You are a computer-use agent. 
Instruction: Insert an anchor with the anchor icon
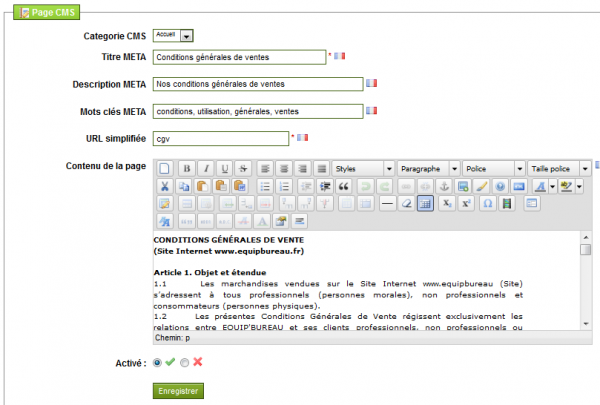coord(444,186)
